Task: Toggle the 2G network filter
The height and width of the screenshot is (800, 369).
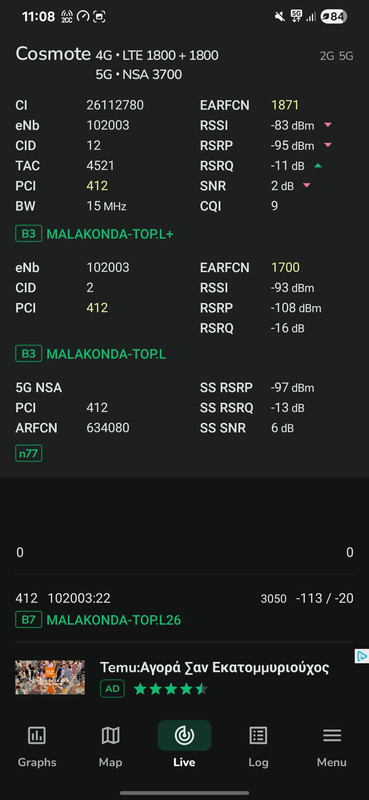Action: click(x=327, y=56)
